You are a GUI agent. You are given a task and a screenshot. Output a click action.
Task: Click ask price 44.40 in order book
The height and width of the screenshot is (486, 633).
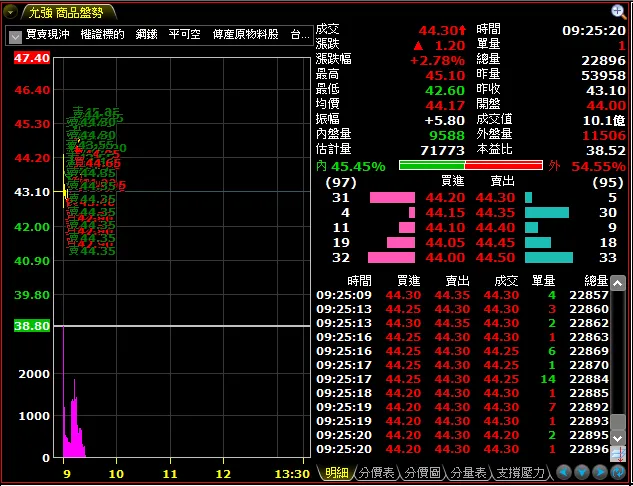(x=495, y=228)
